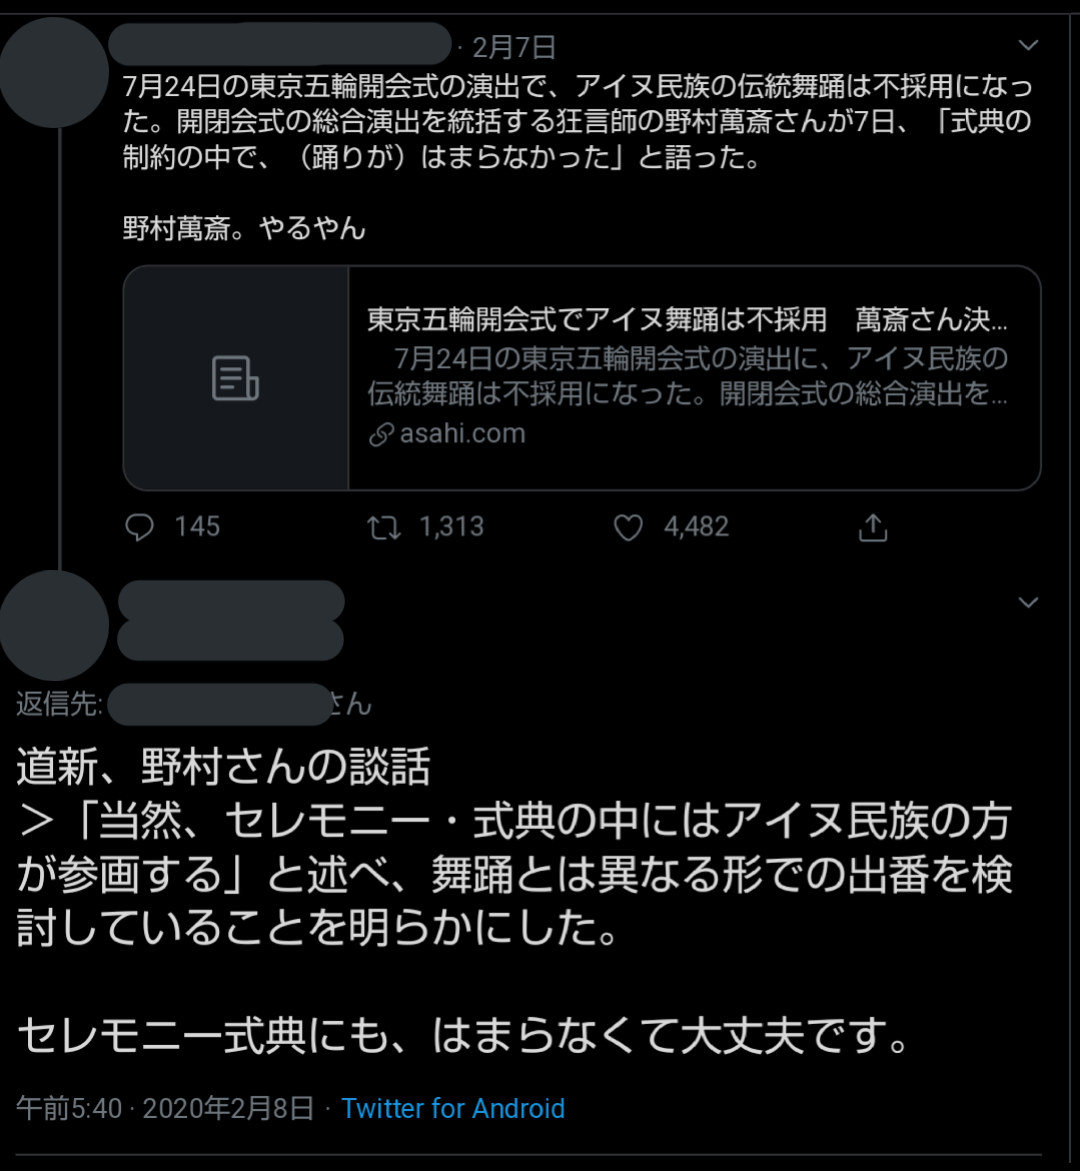Viewport: 1080px width, 1171px height.
Task: Click the article document icon in link card
Action: point(235,378)
